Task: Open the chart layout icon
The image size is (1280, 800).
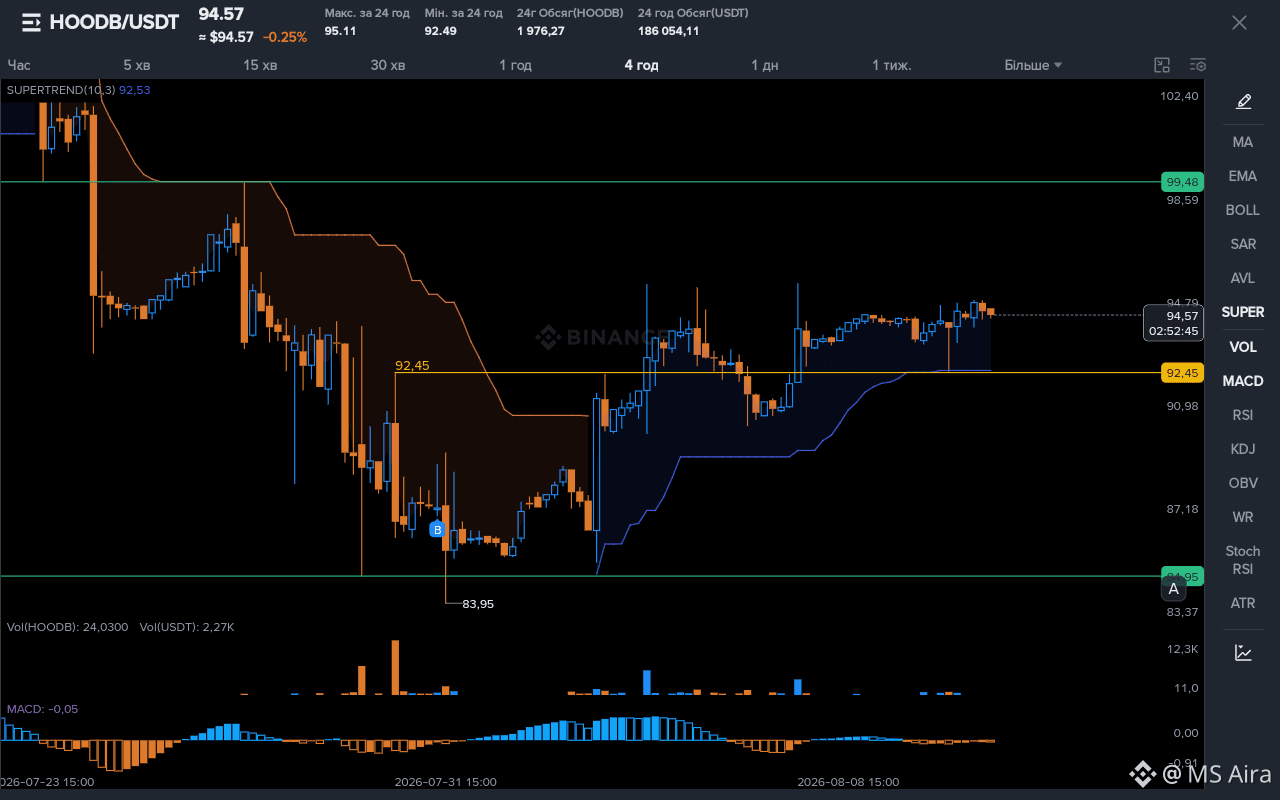Action: pyautogui.click(x=1162, y=65)
